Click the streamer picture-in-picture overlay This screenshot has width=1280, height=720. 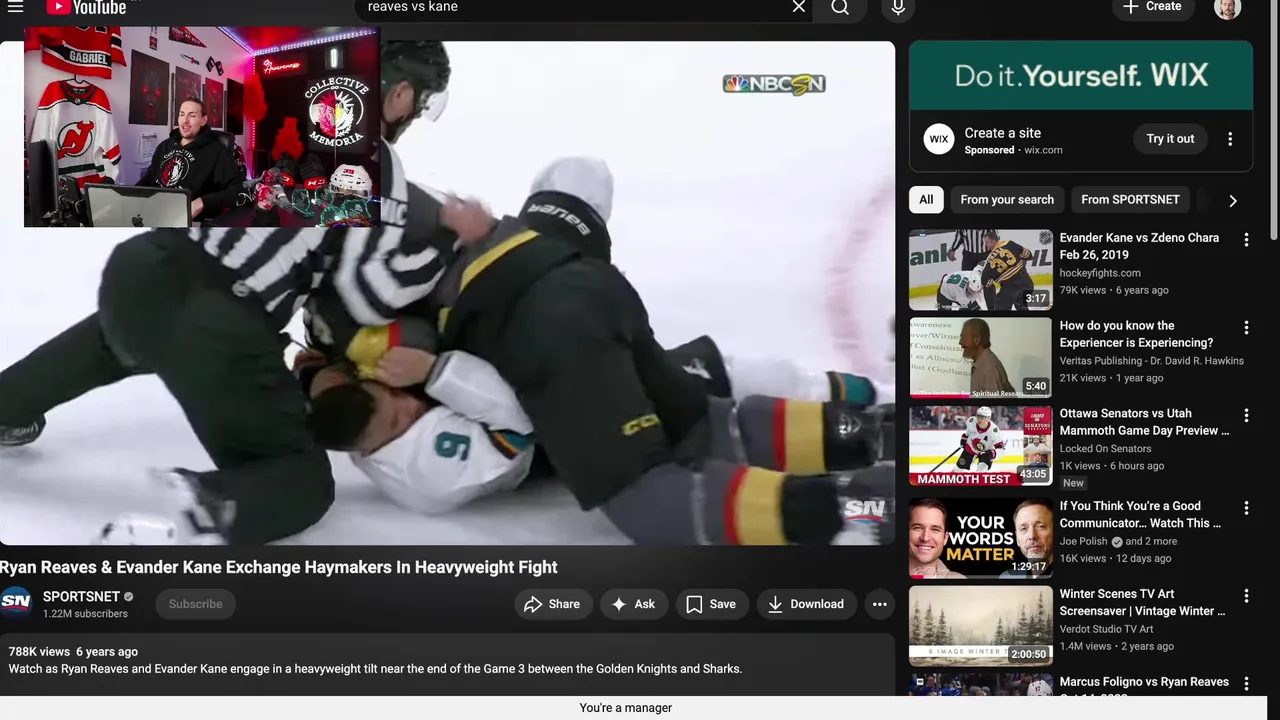pyautogui.click(x=202, y=127)
